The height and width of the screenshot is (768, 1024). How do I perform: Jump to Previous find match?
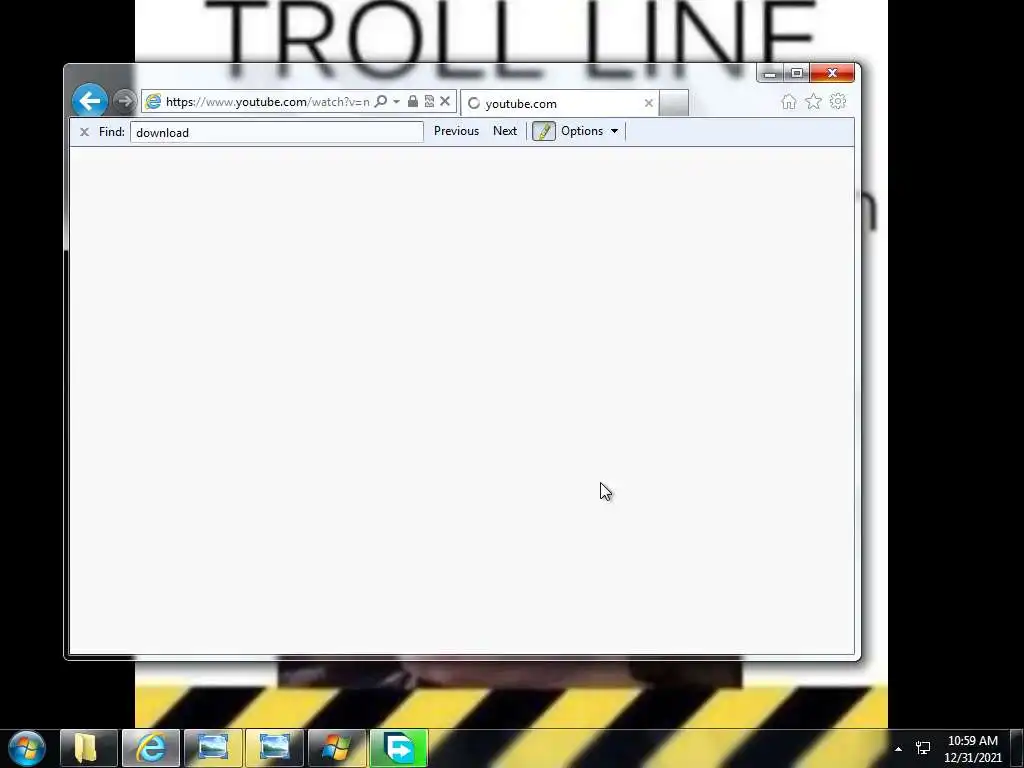click(x=456, y=131)
